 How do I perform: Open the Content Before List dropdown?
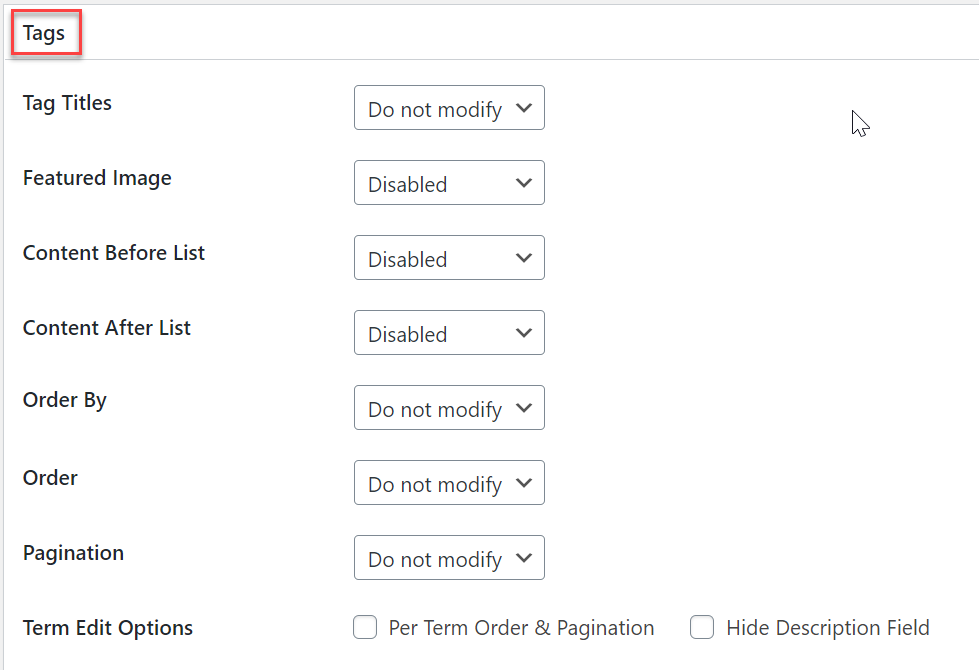pos(449,258)
